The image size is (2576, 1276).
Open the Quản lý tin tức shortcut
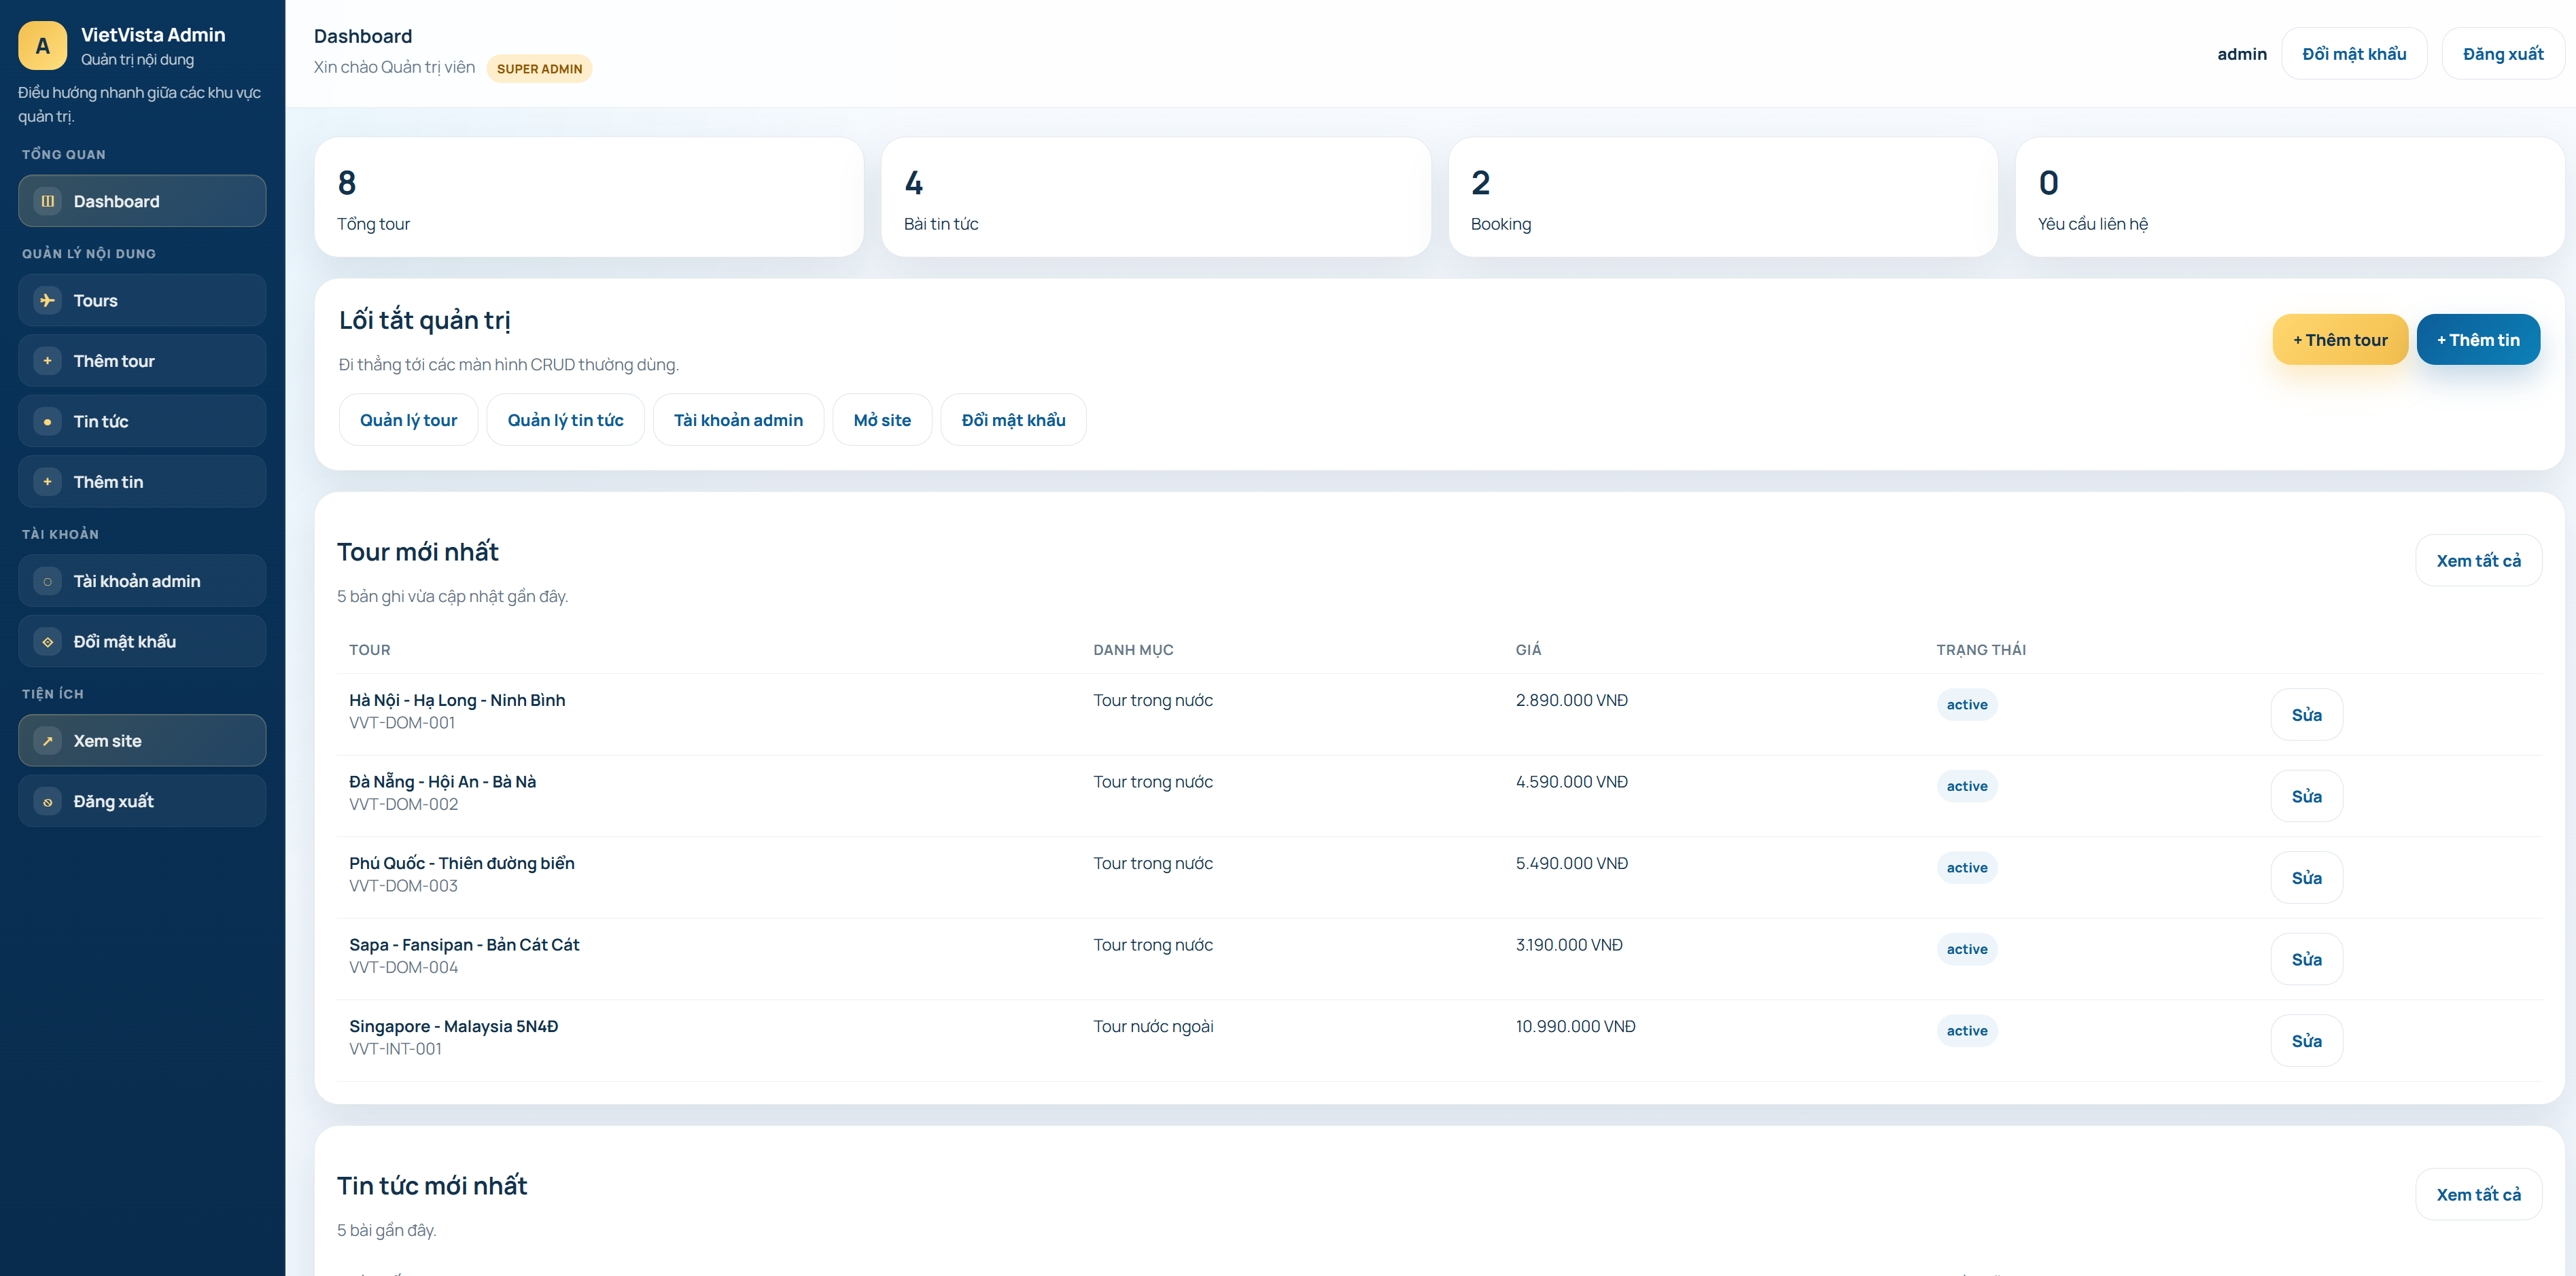pyautogui.click(x=565, y=420)
